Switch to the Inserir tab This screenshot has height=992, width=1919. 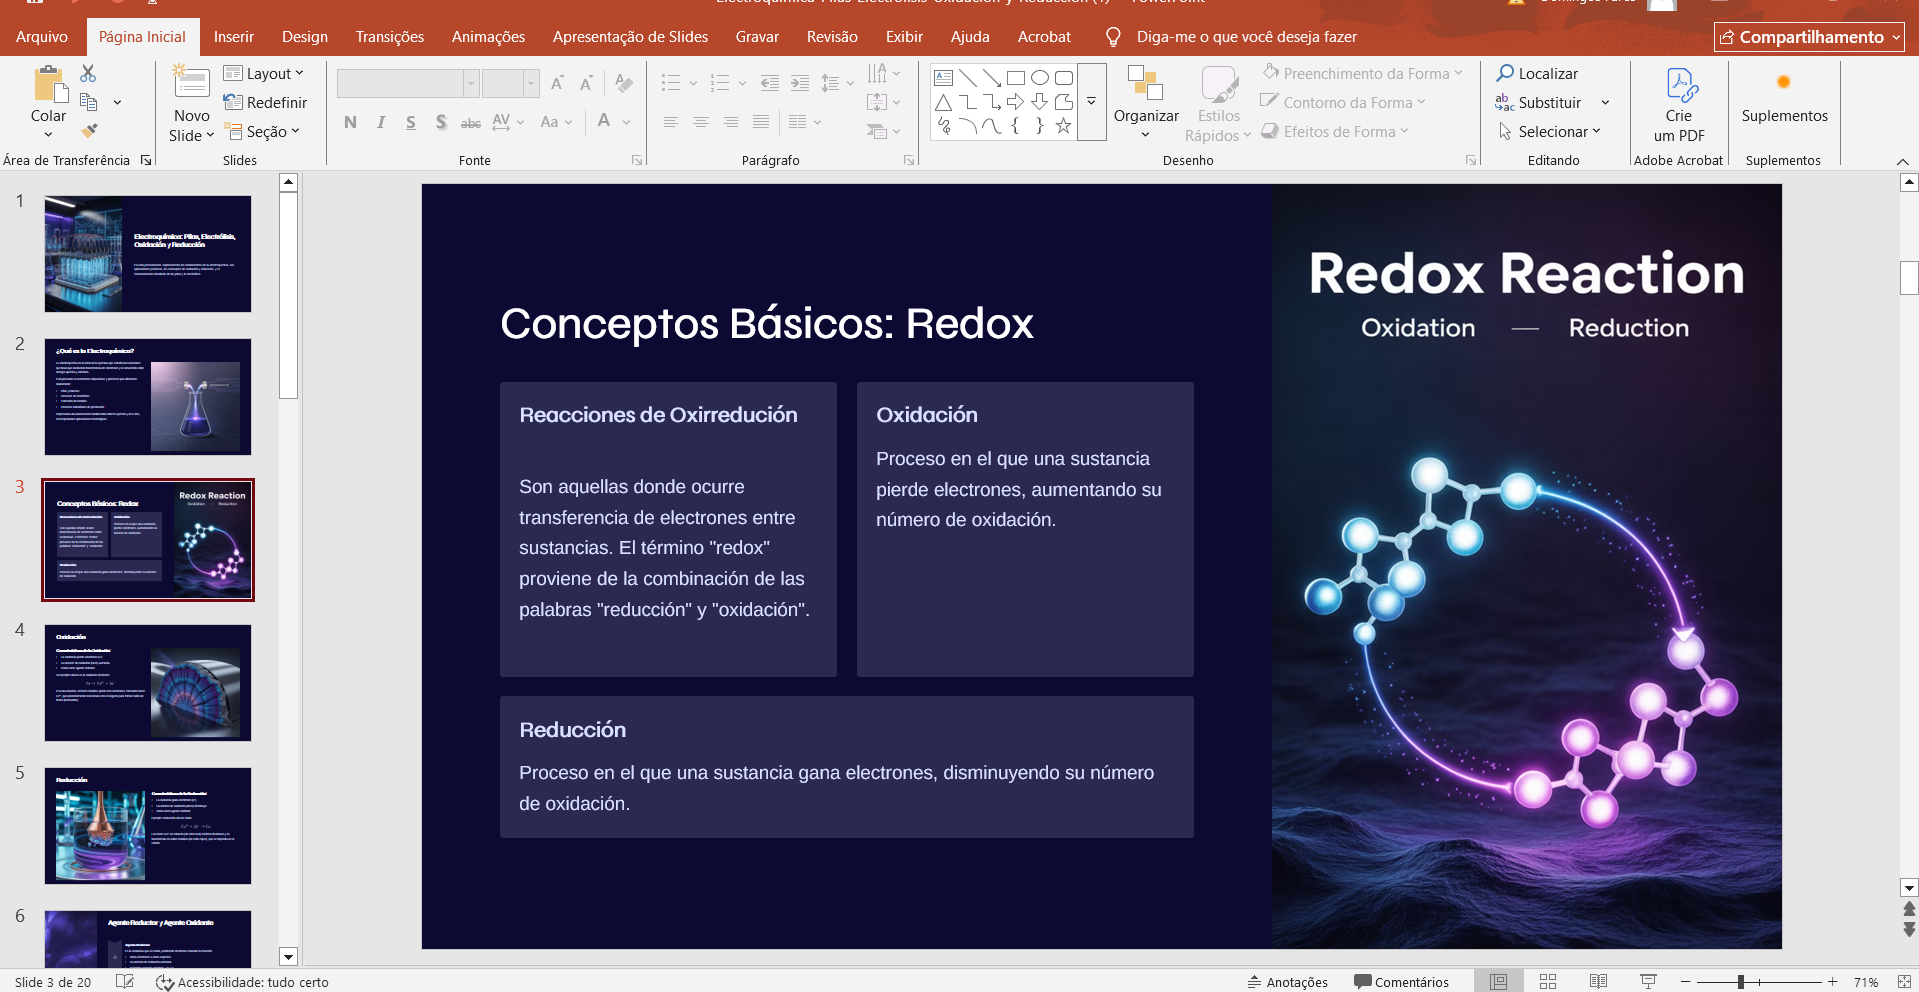[x=234, y=37]
